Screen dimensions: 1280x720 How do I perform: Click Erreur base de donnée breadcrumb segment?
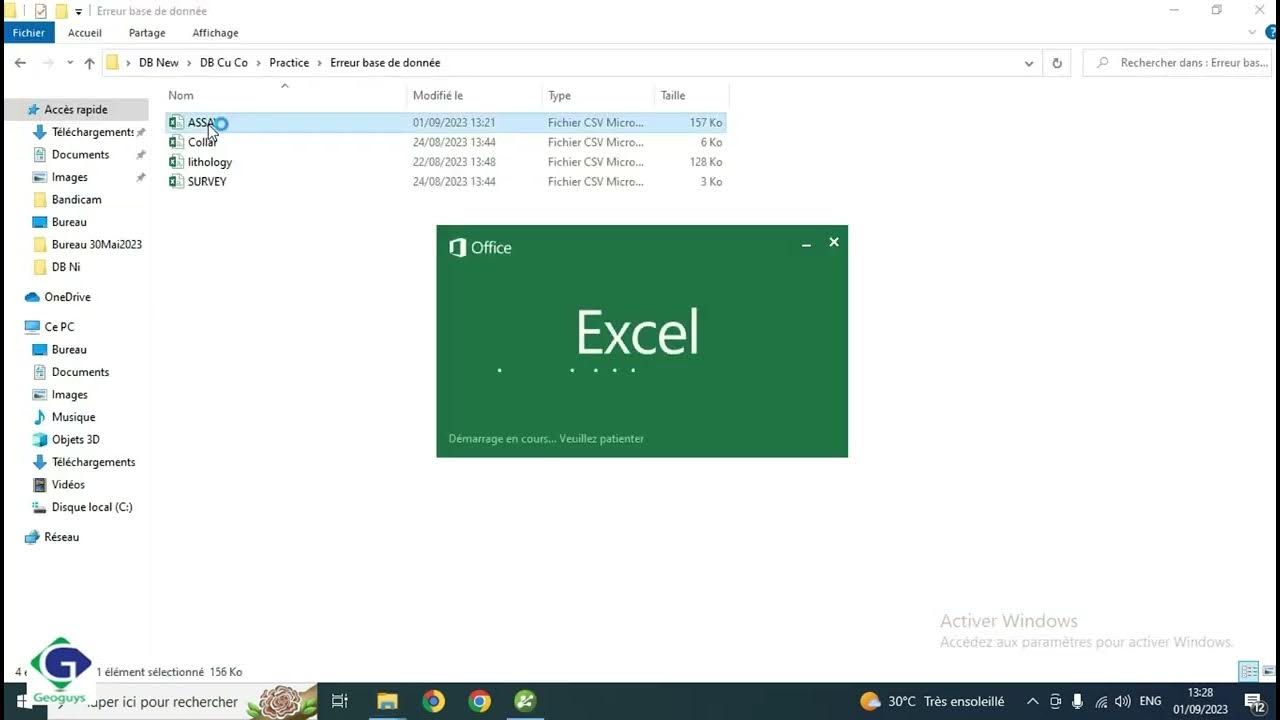pos(385,63)
